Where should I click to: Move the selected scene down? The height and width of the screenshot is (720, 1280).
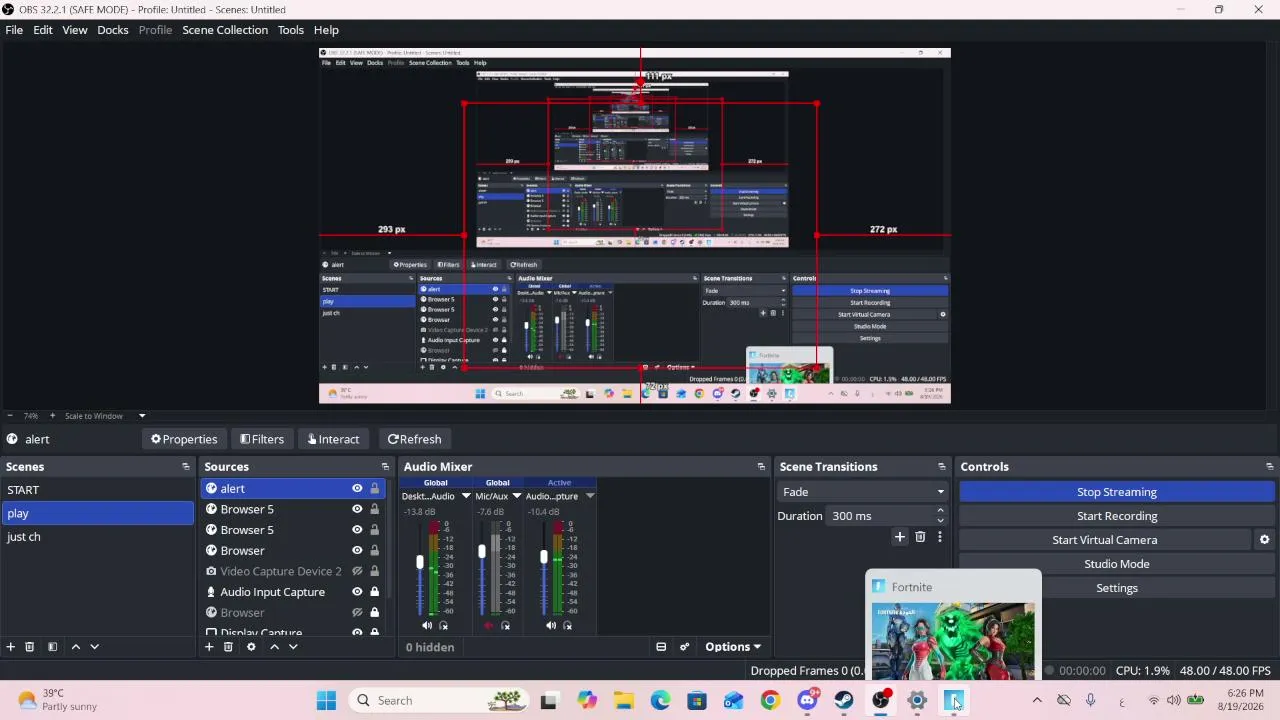(x=94, y=647)
